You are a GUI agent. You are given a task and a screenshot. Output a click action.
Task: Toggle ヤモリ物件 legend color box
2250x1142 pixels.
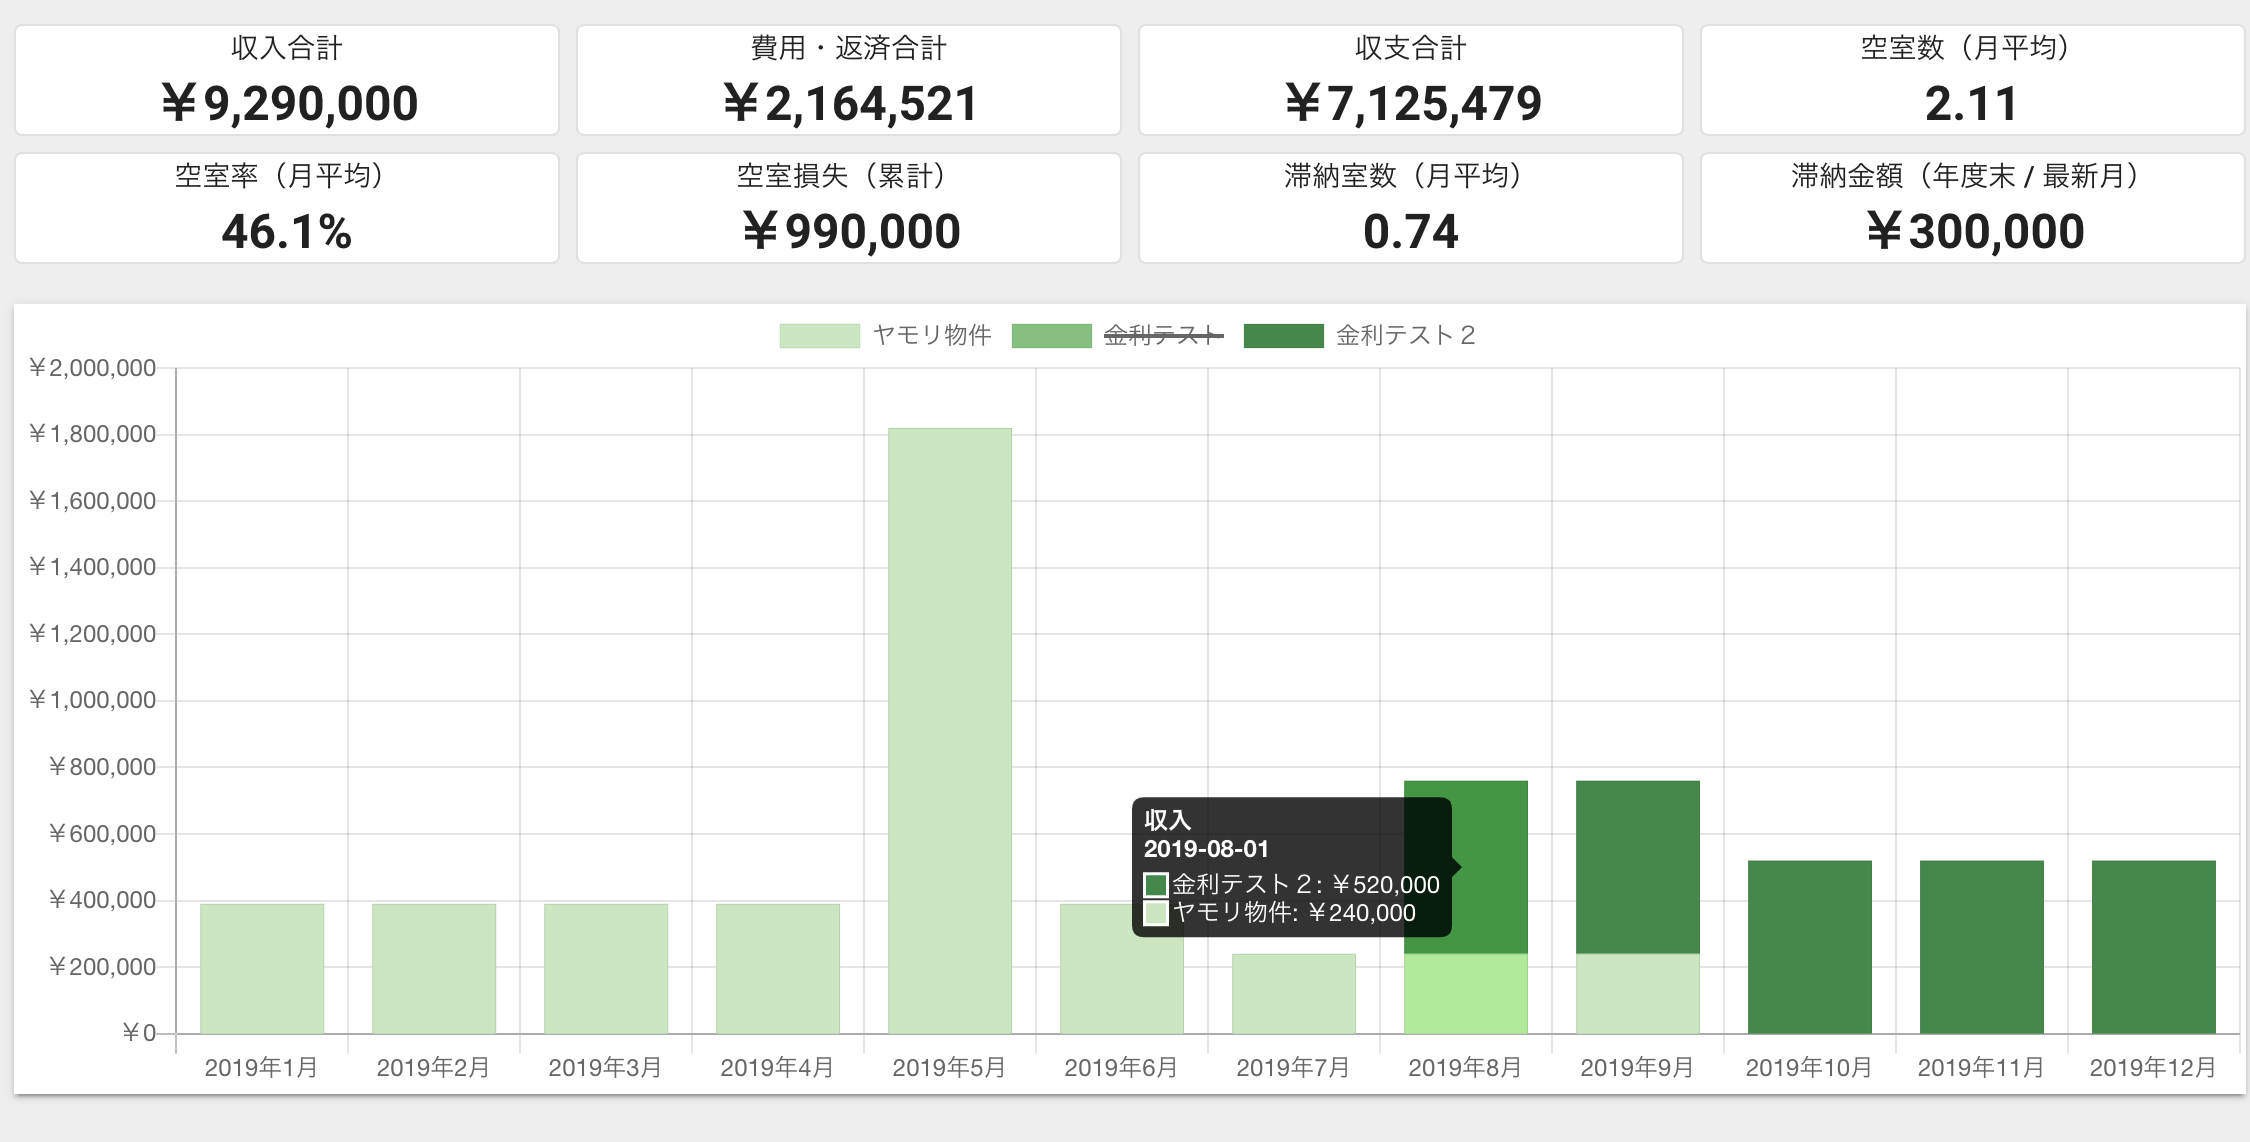click(819, 336)
